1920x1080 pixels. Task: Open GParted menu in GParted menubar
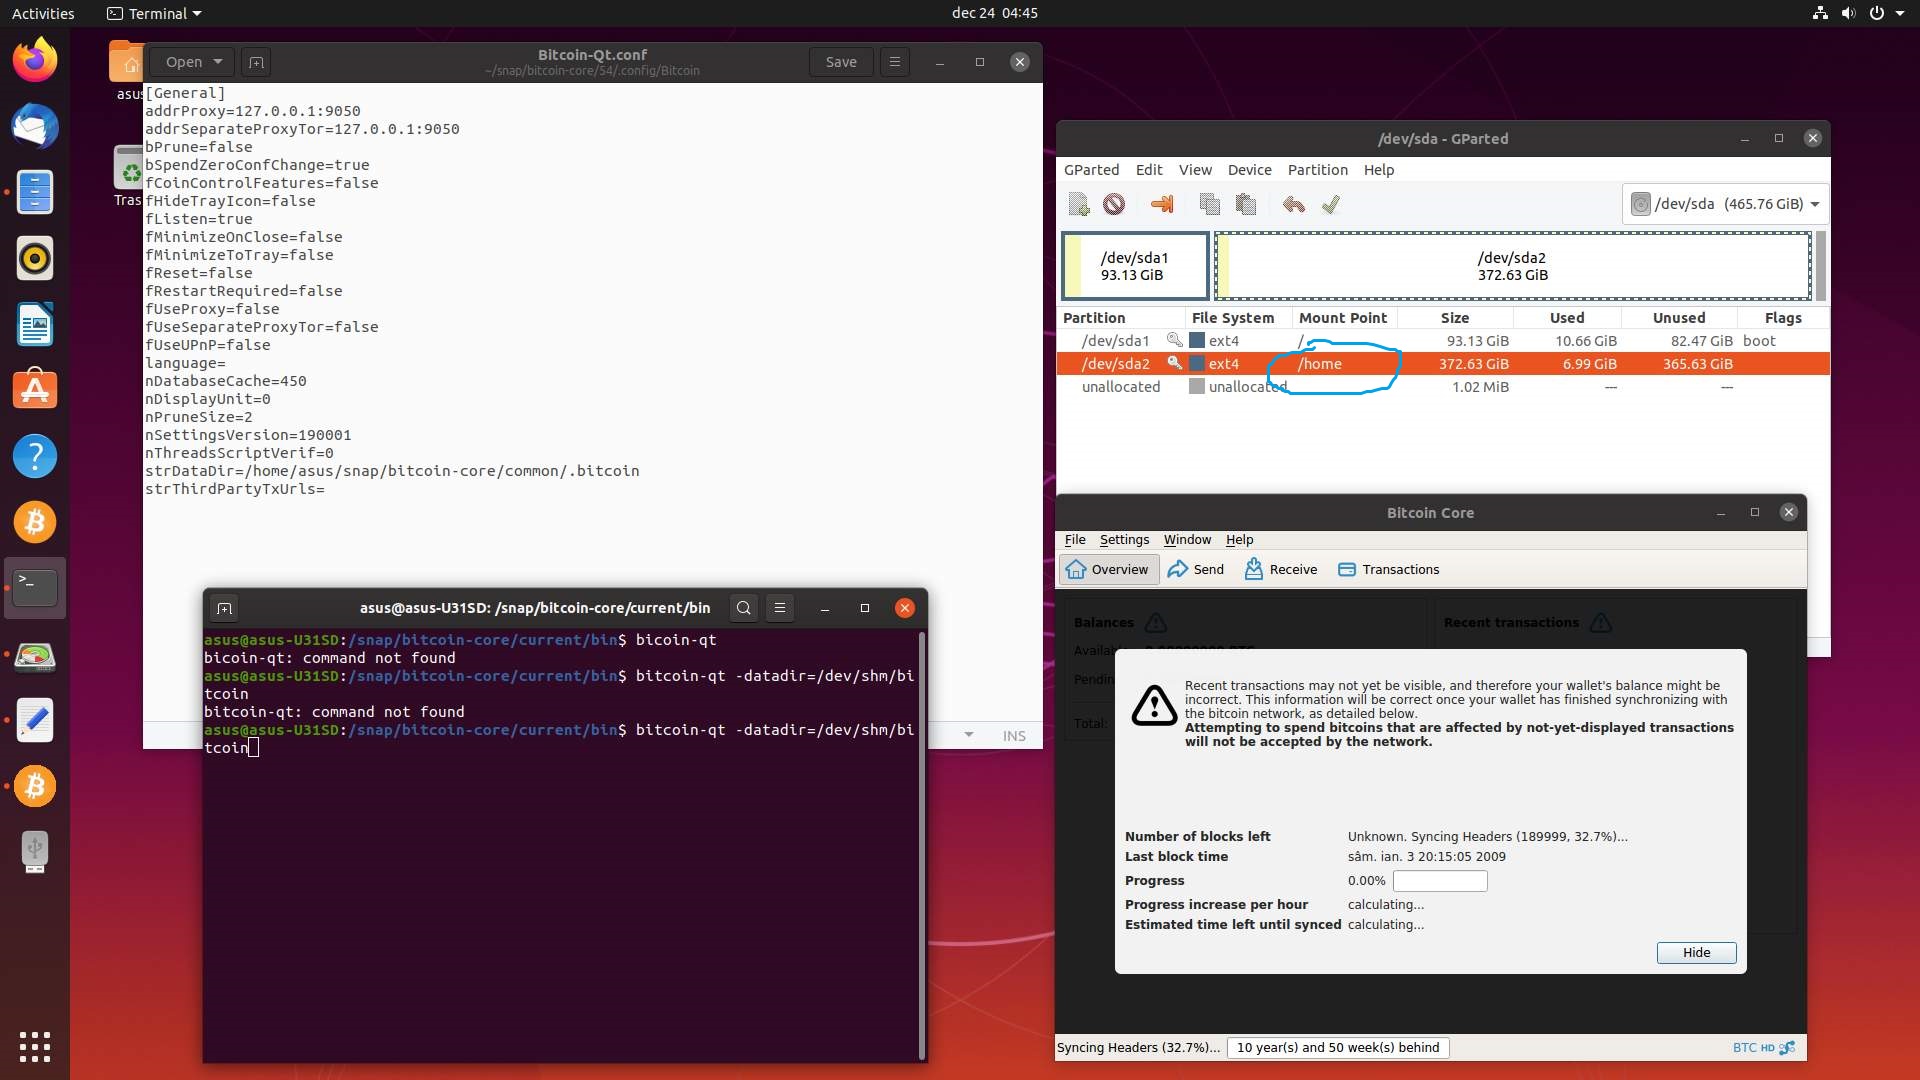click(1091, 170)
